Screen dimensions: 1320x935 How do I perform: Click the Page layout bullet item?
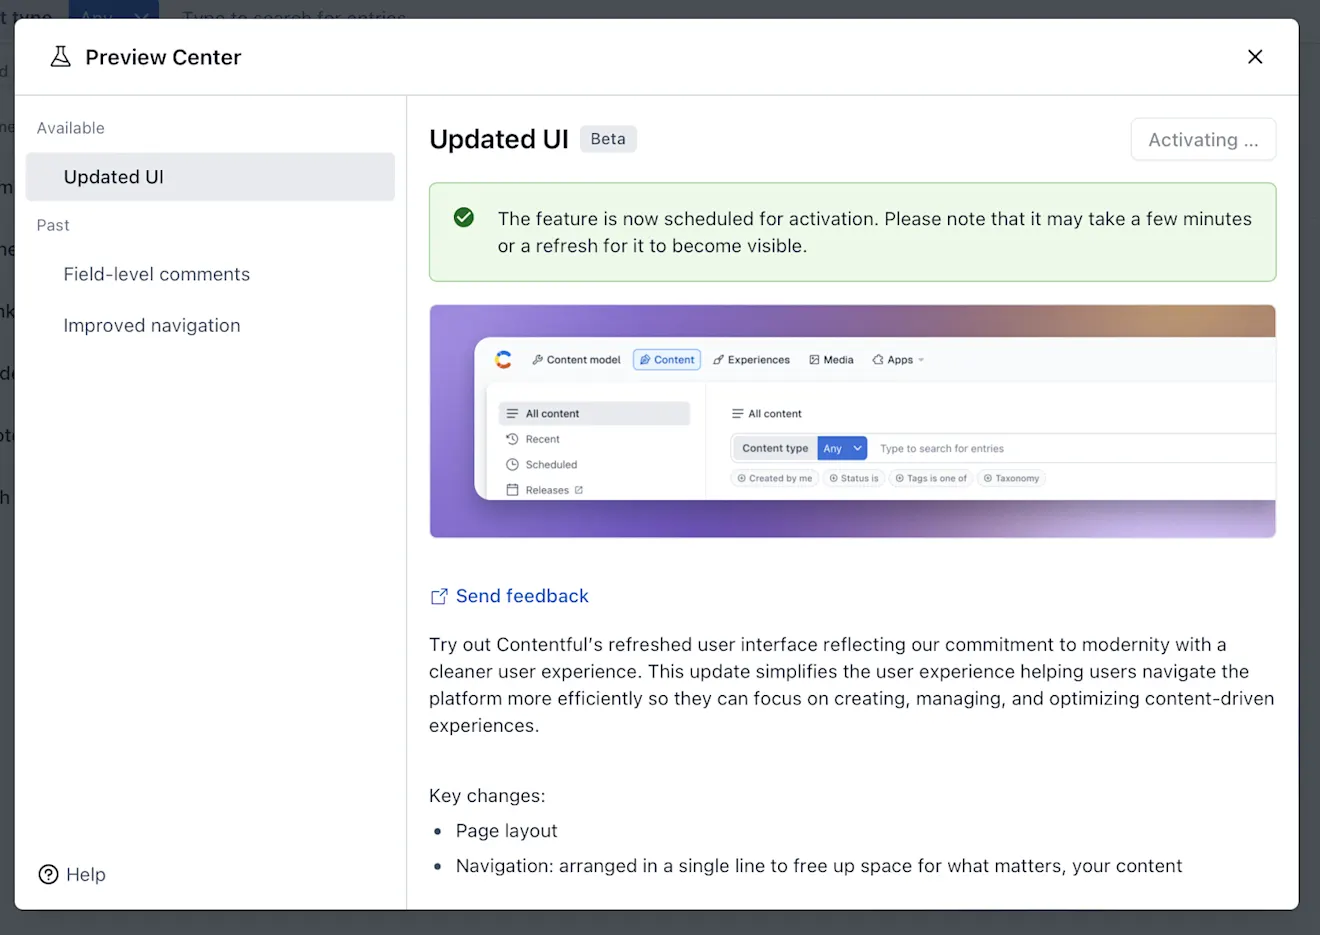pyautogui.click(x=506, y=831)
